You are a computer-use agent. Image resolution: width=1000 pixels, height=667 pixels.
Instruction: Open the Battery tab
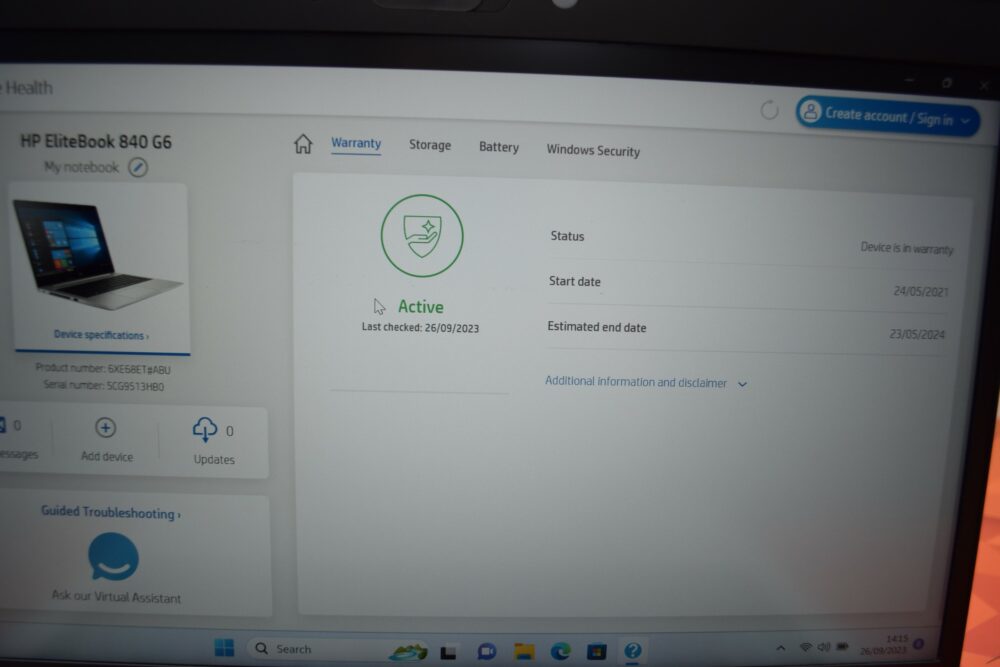pos(499,147)
